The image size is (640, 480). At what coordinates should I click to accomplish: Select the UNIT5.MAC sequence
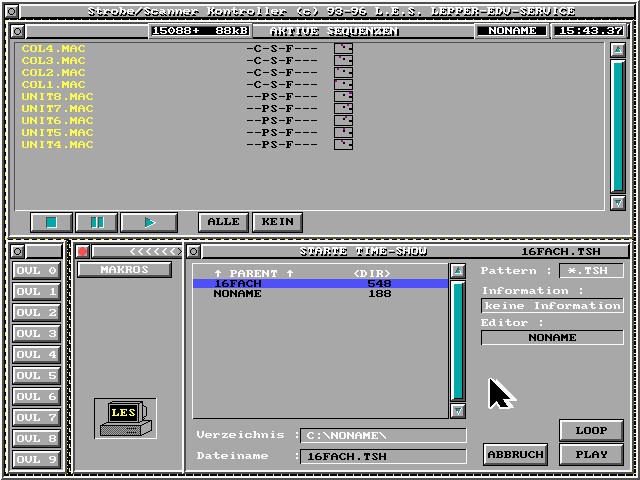58,133
